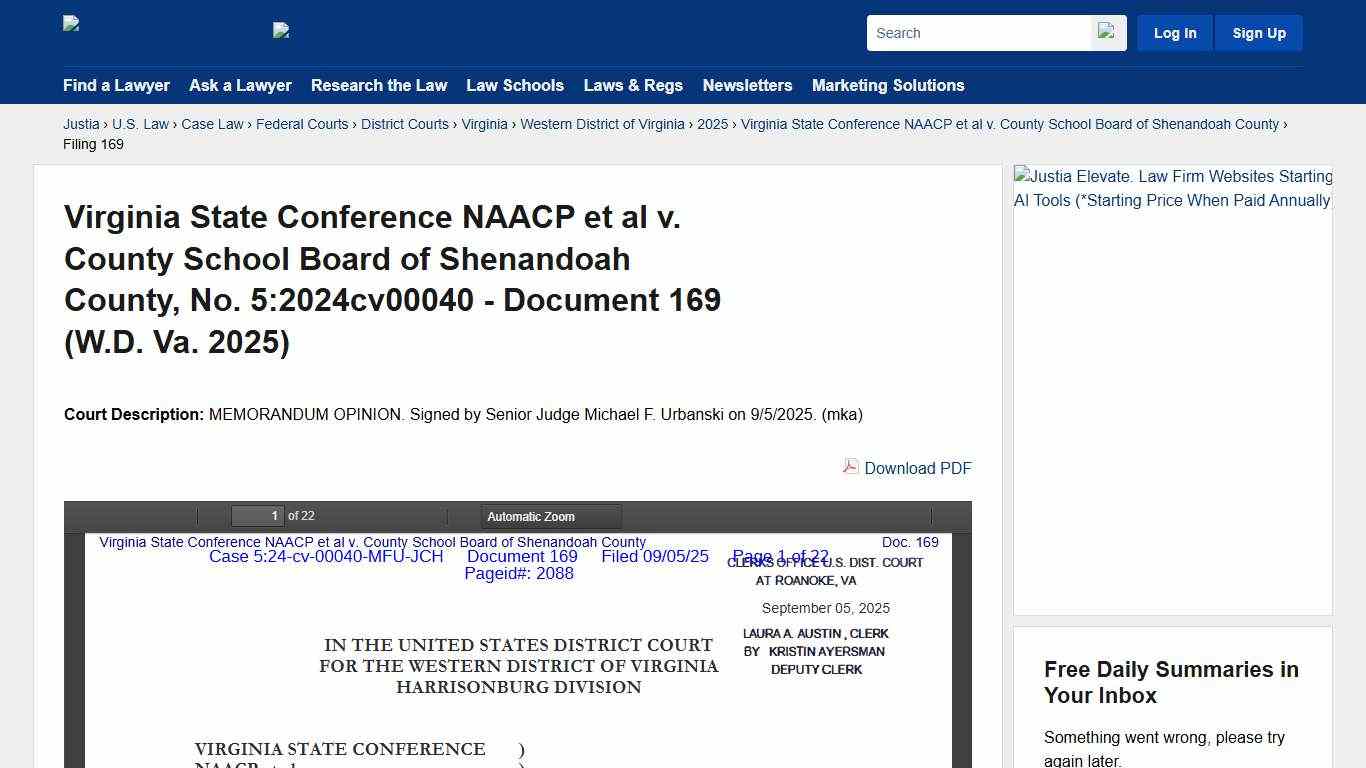Click the 2025 breadcrumb link
The width and height of the screenshot is (1366, 768).
coord(713,124)
